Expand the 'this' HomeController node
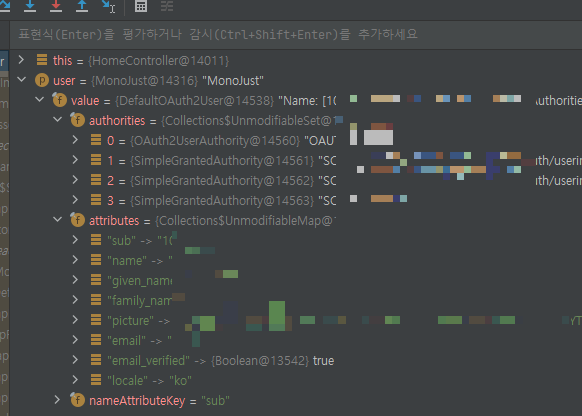Screen dimensions: 582x416 pyautogui.click(x=21, y=60)
